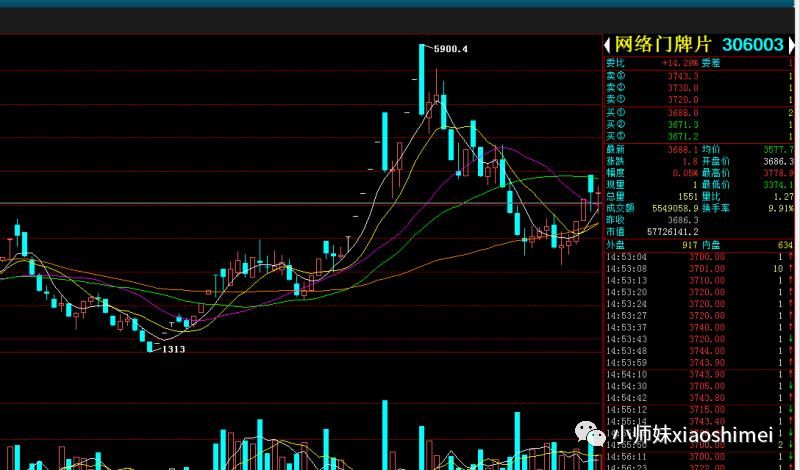The image size is (800, 470).
Task: Select the average price 3577.7
Action: (x=779, y=150)
